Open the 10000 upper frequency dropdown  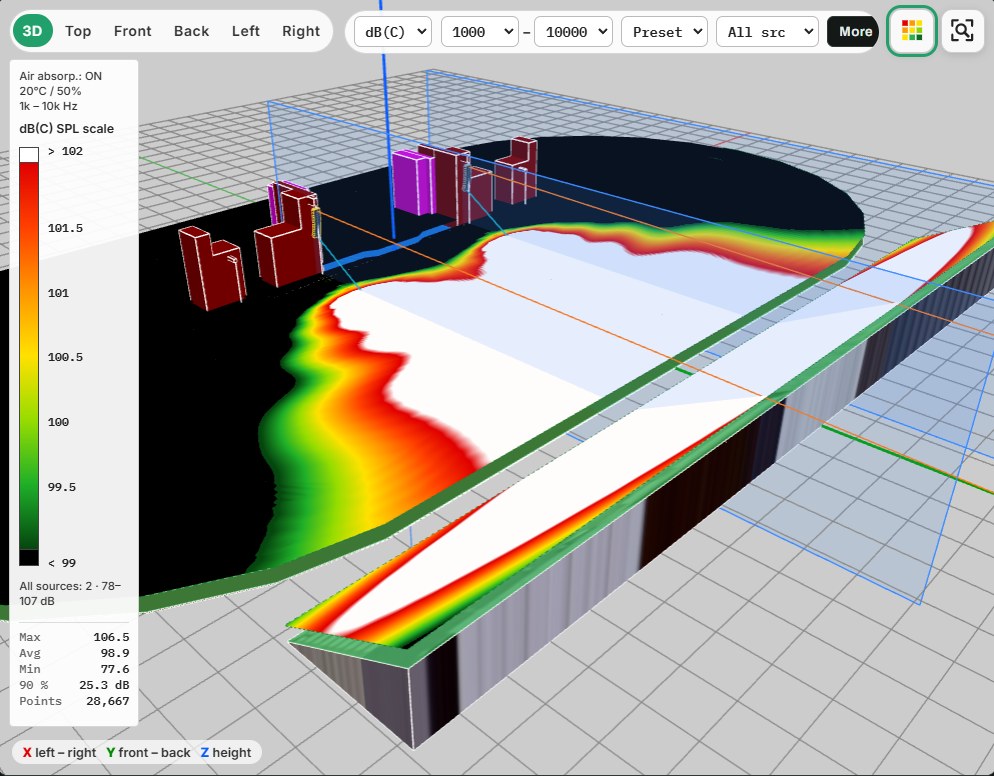573,32
